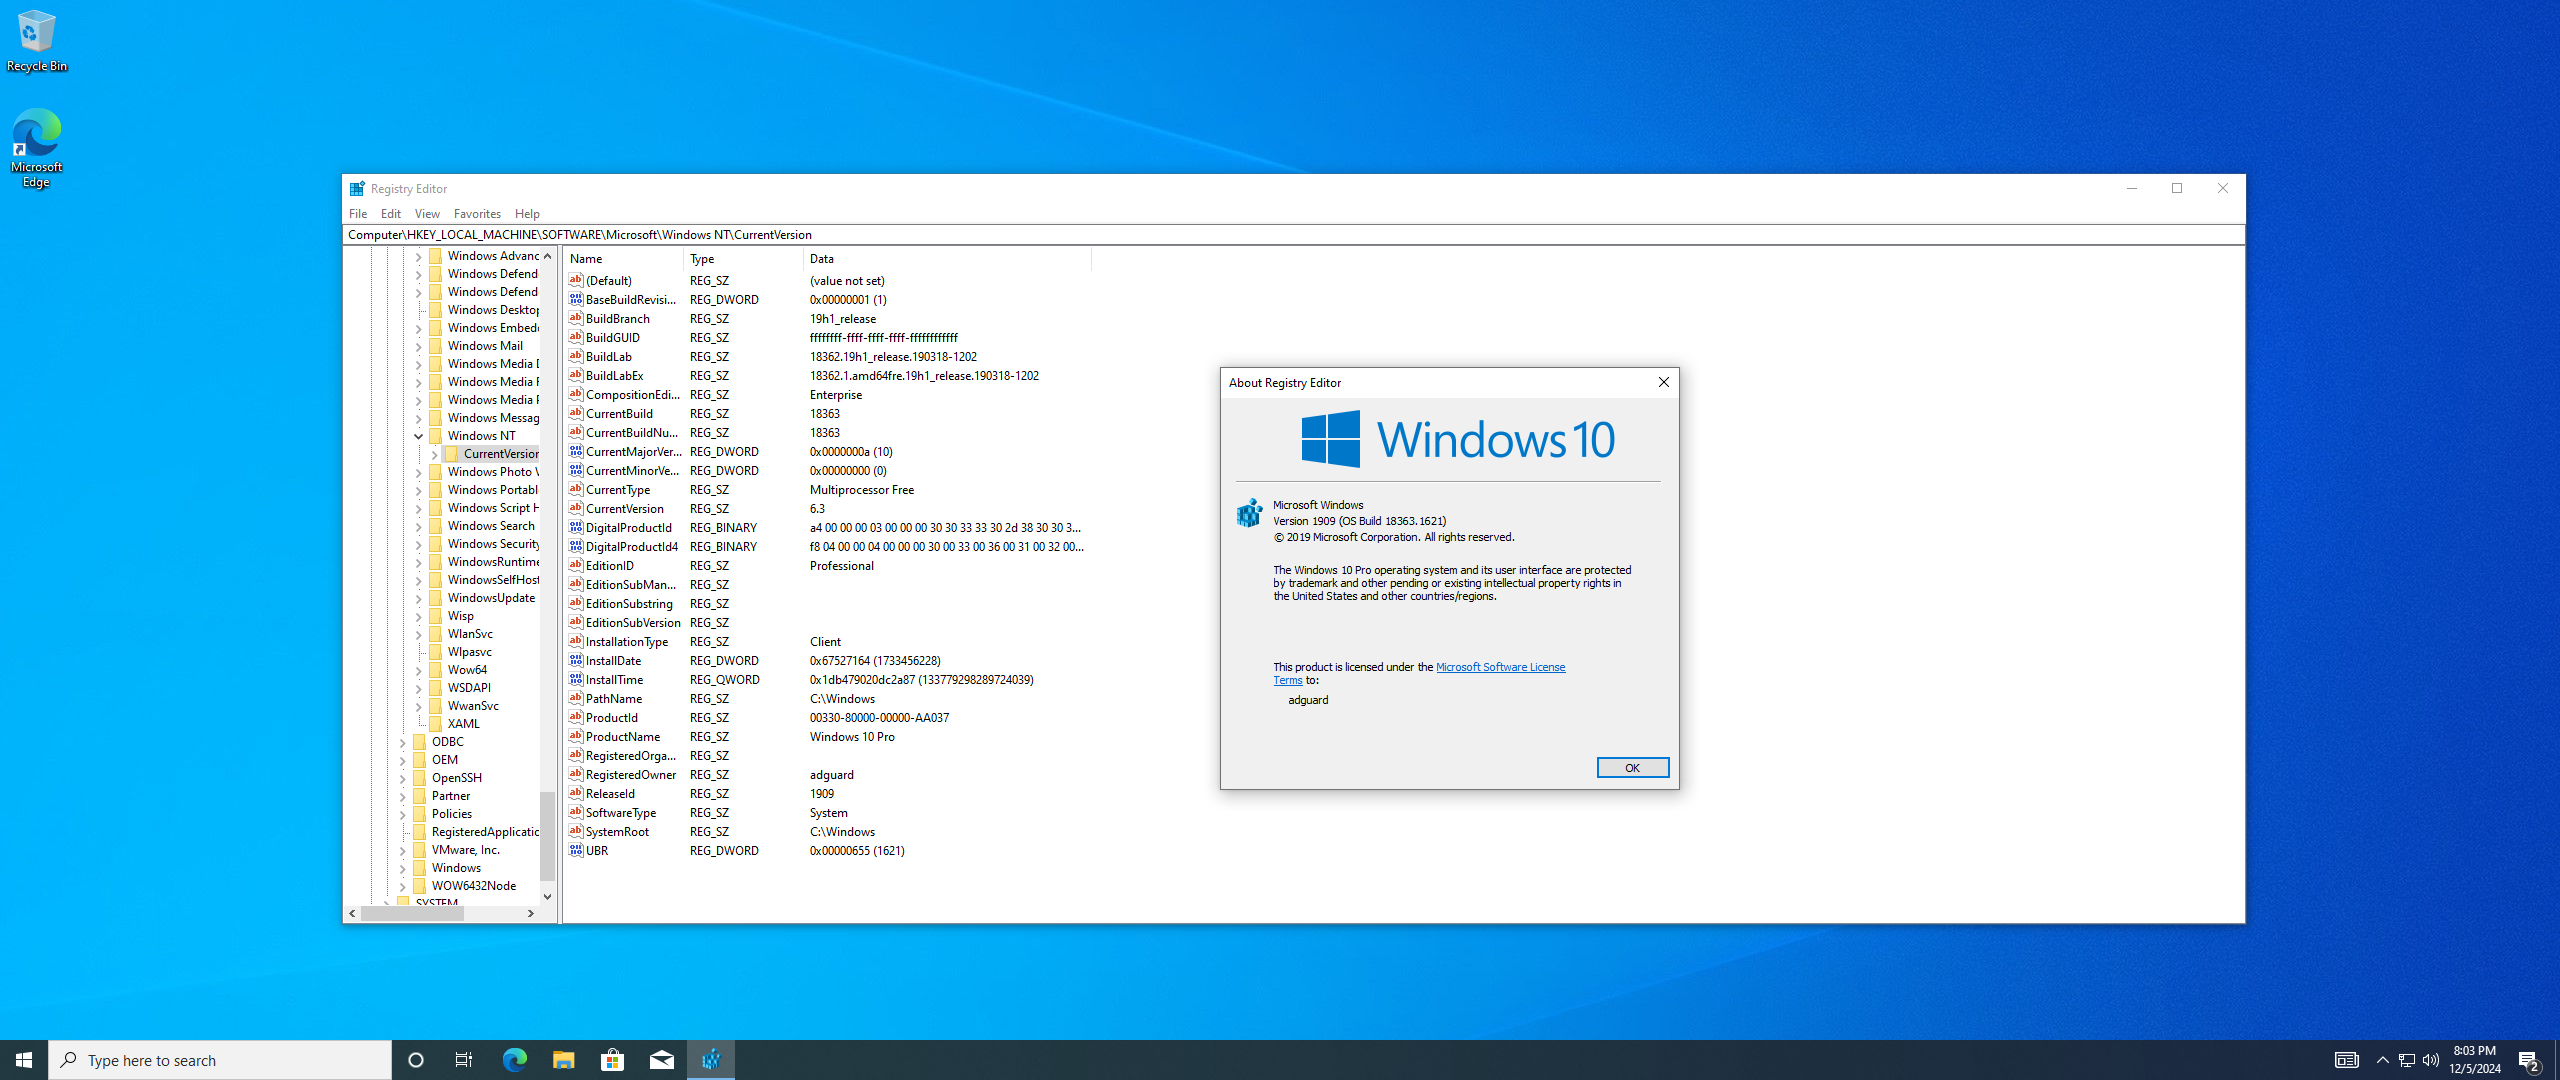This screenshot has width=2560, height=1080.
Task: Launch Edge from the taskbar
Action: [x=514, y=1060]
